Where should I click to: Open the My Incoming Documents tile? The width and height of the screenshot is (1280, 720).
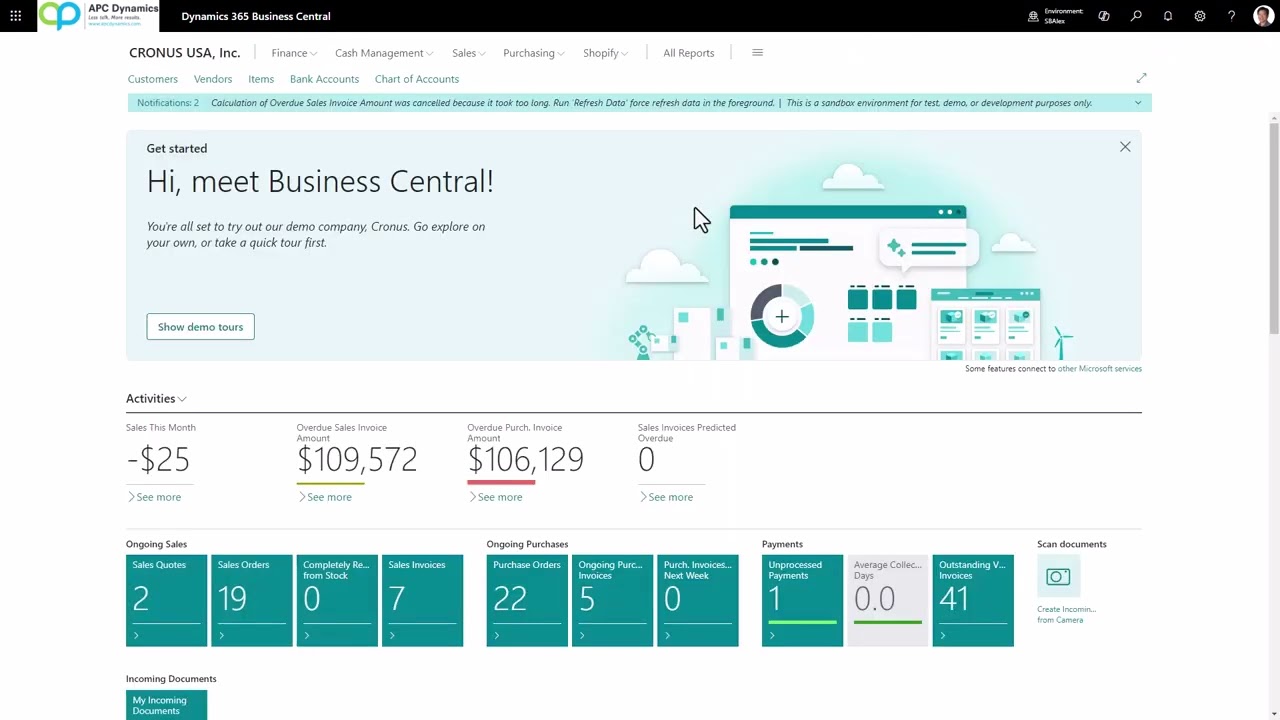click(167, 705)
